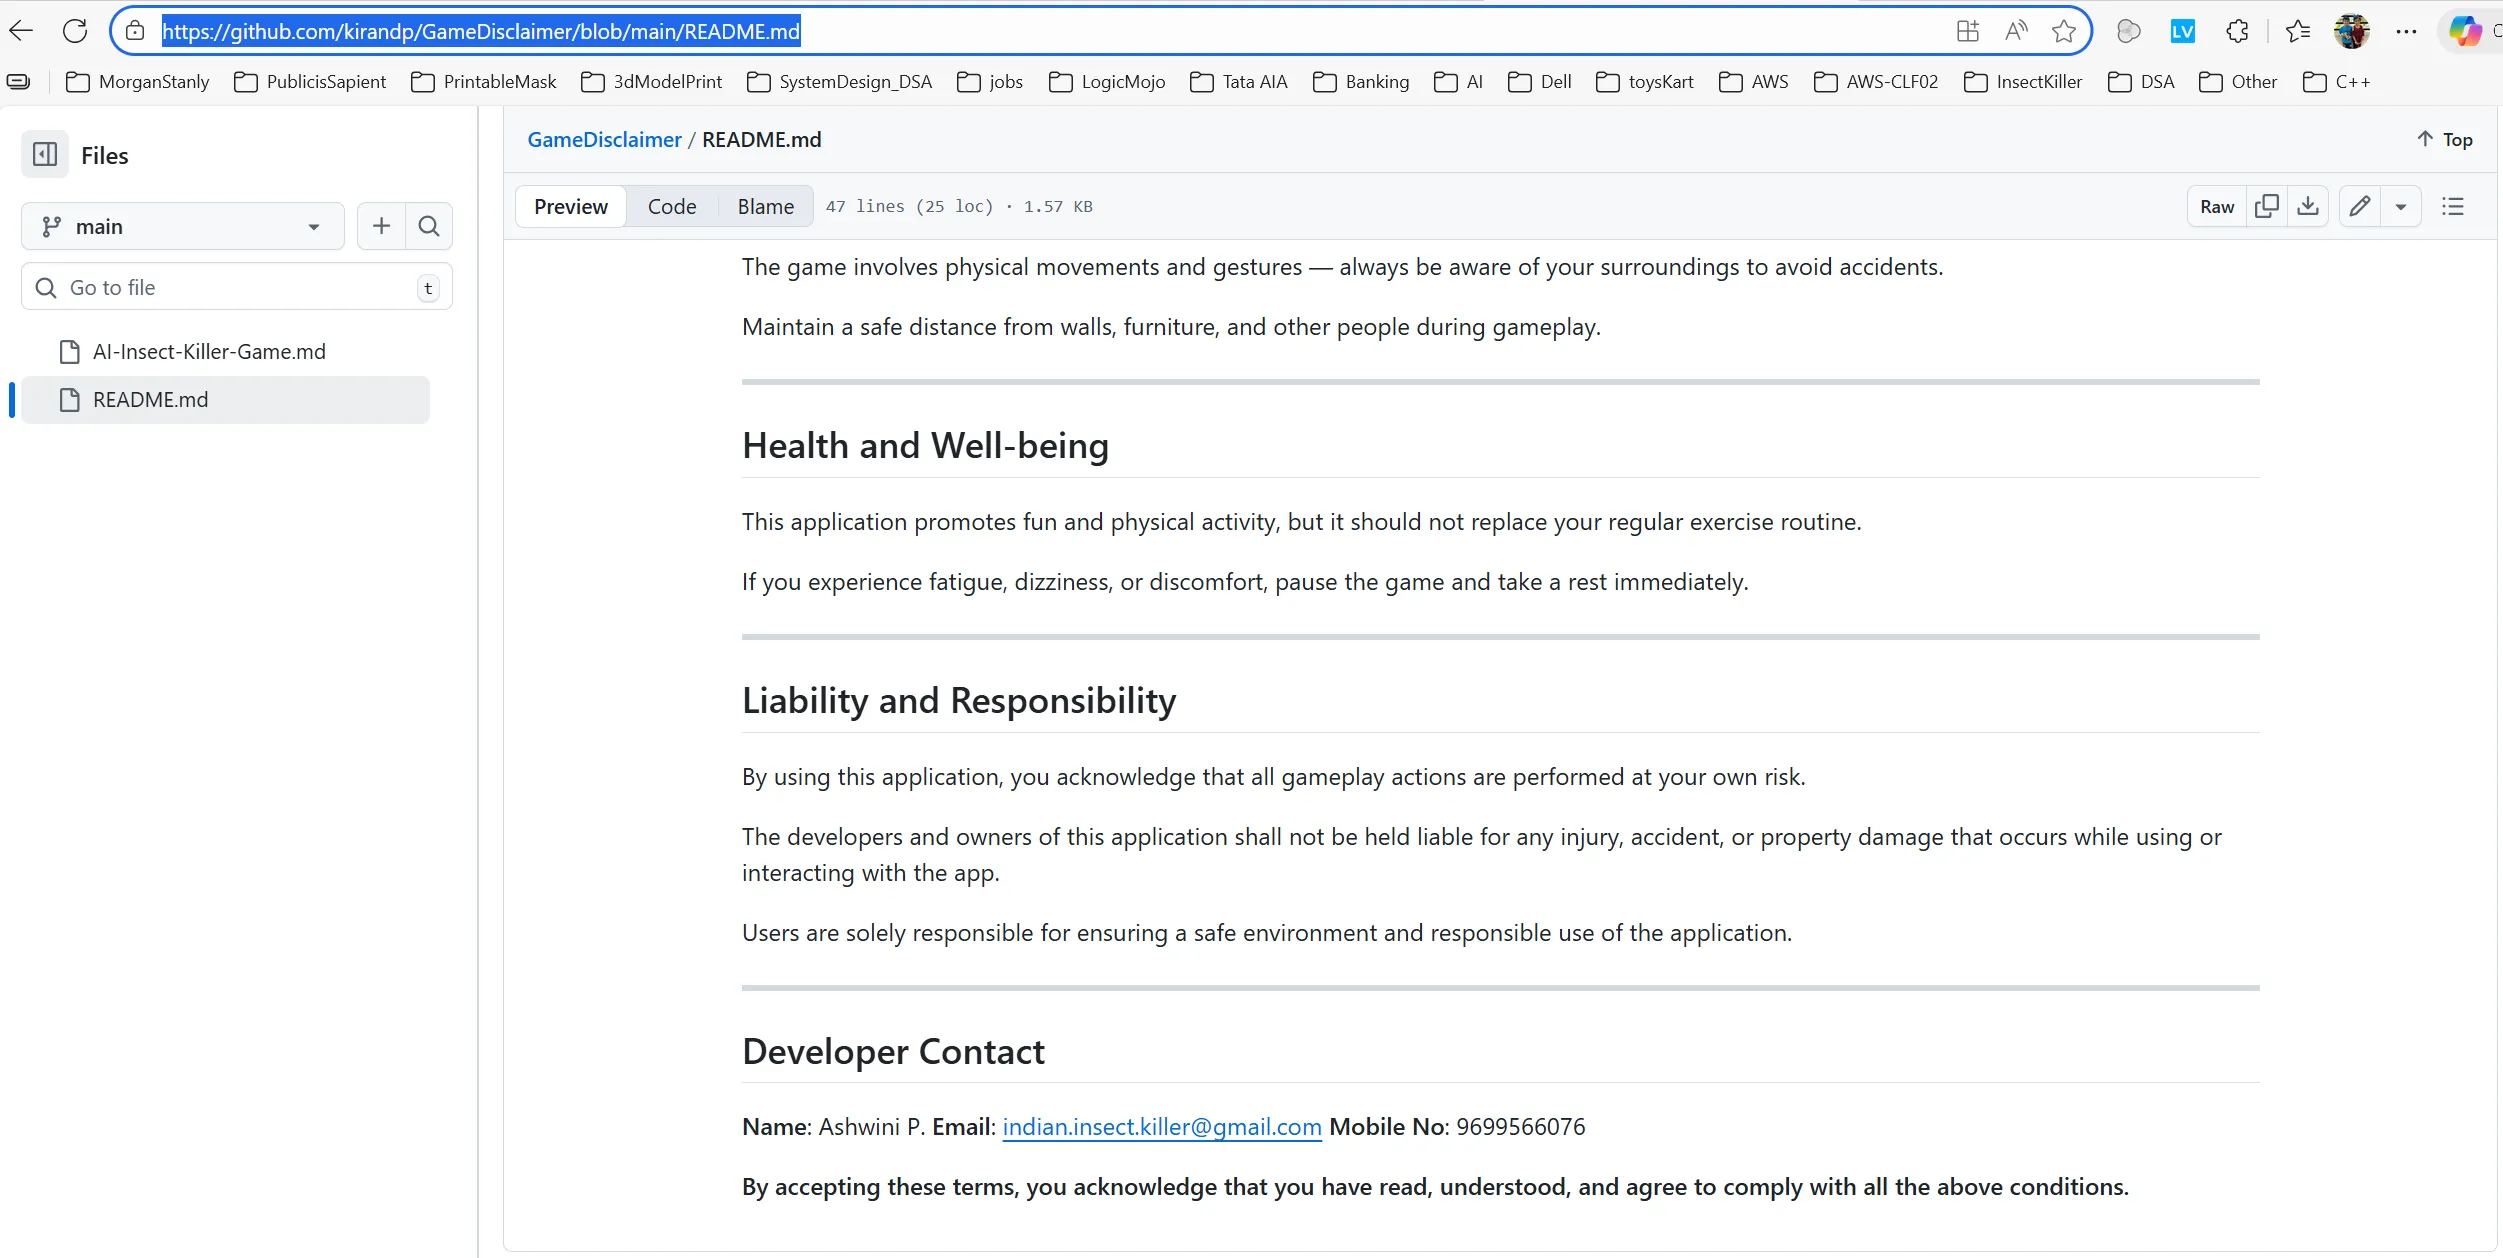View site information lock icon in address bar
Screen dimensions: 2503x1258
pos(135,31)
